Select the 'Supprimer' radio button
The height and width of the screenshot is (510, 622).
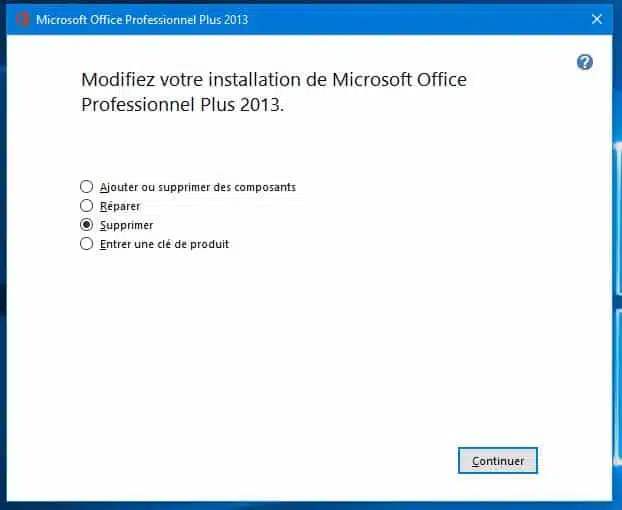(87, 225)
